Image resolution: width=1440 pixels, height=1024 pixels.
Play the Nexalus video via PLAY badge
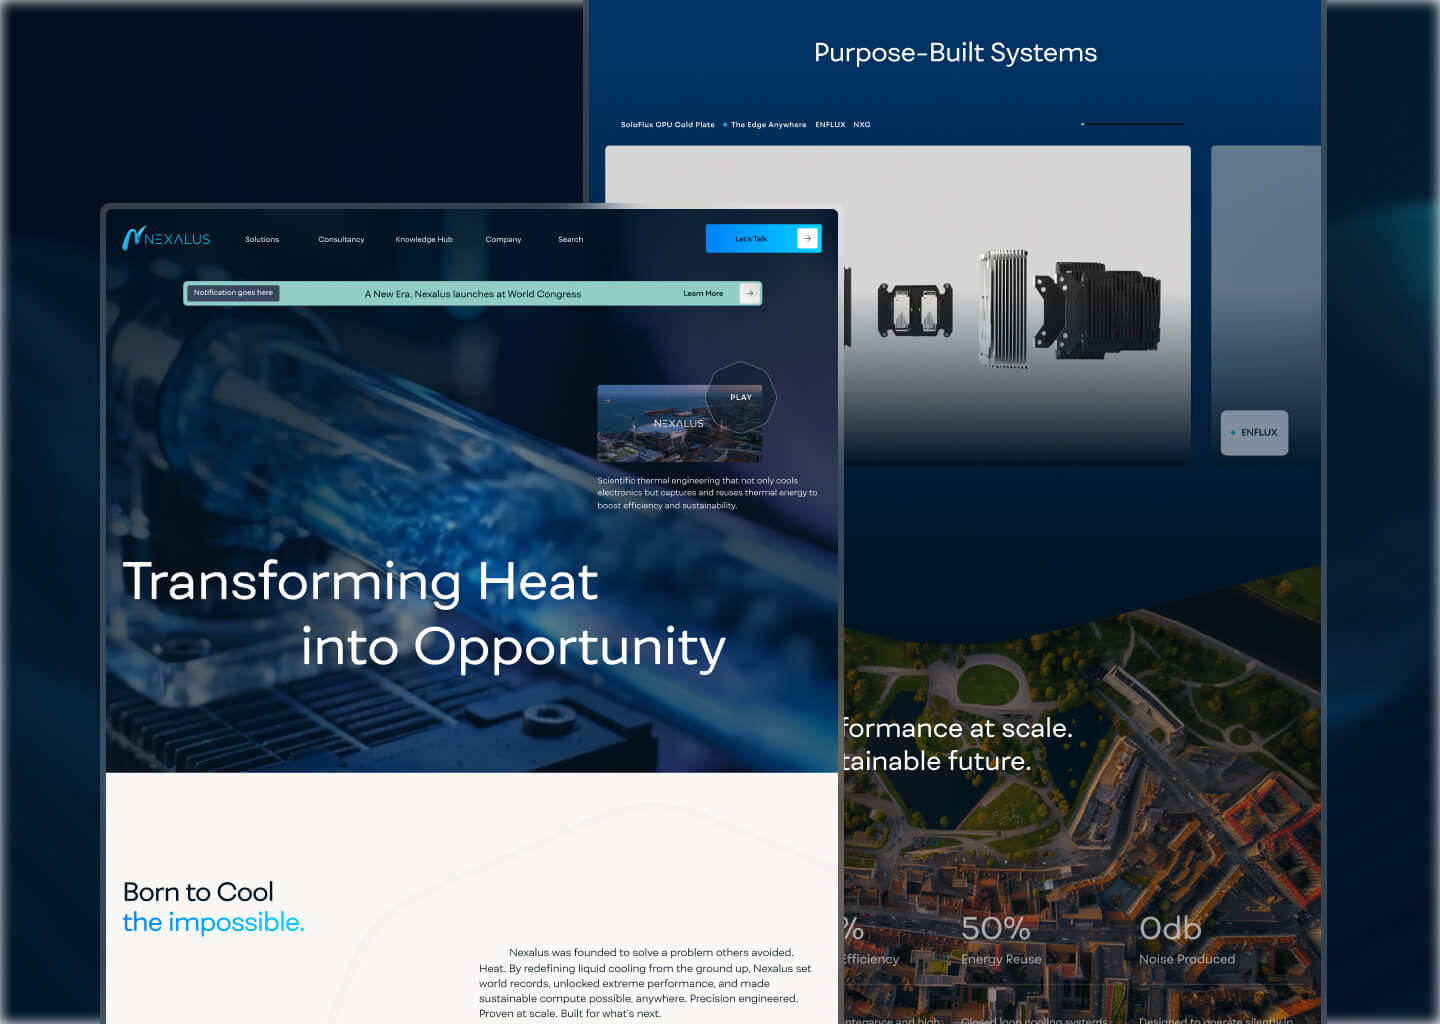tap(741, 397)
